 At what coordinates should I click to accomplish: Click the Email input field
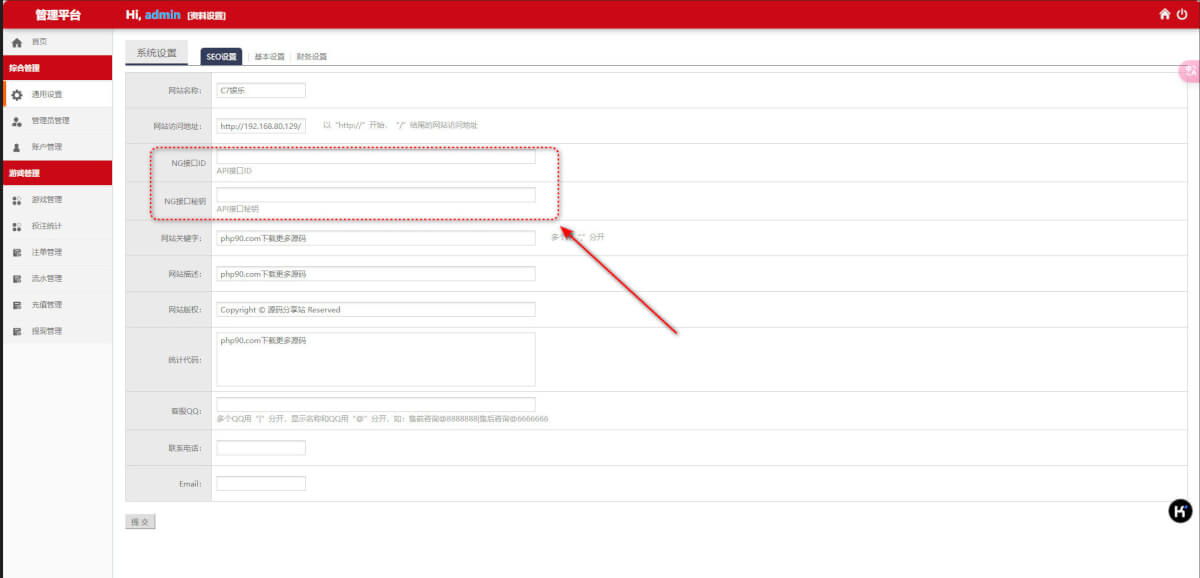pyautogui.click(x=261, y=483)
